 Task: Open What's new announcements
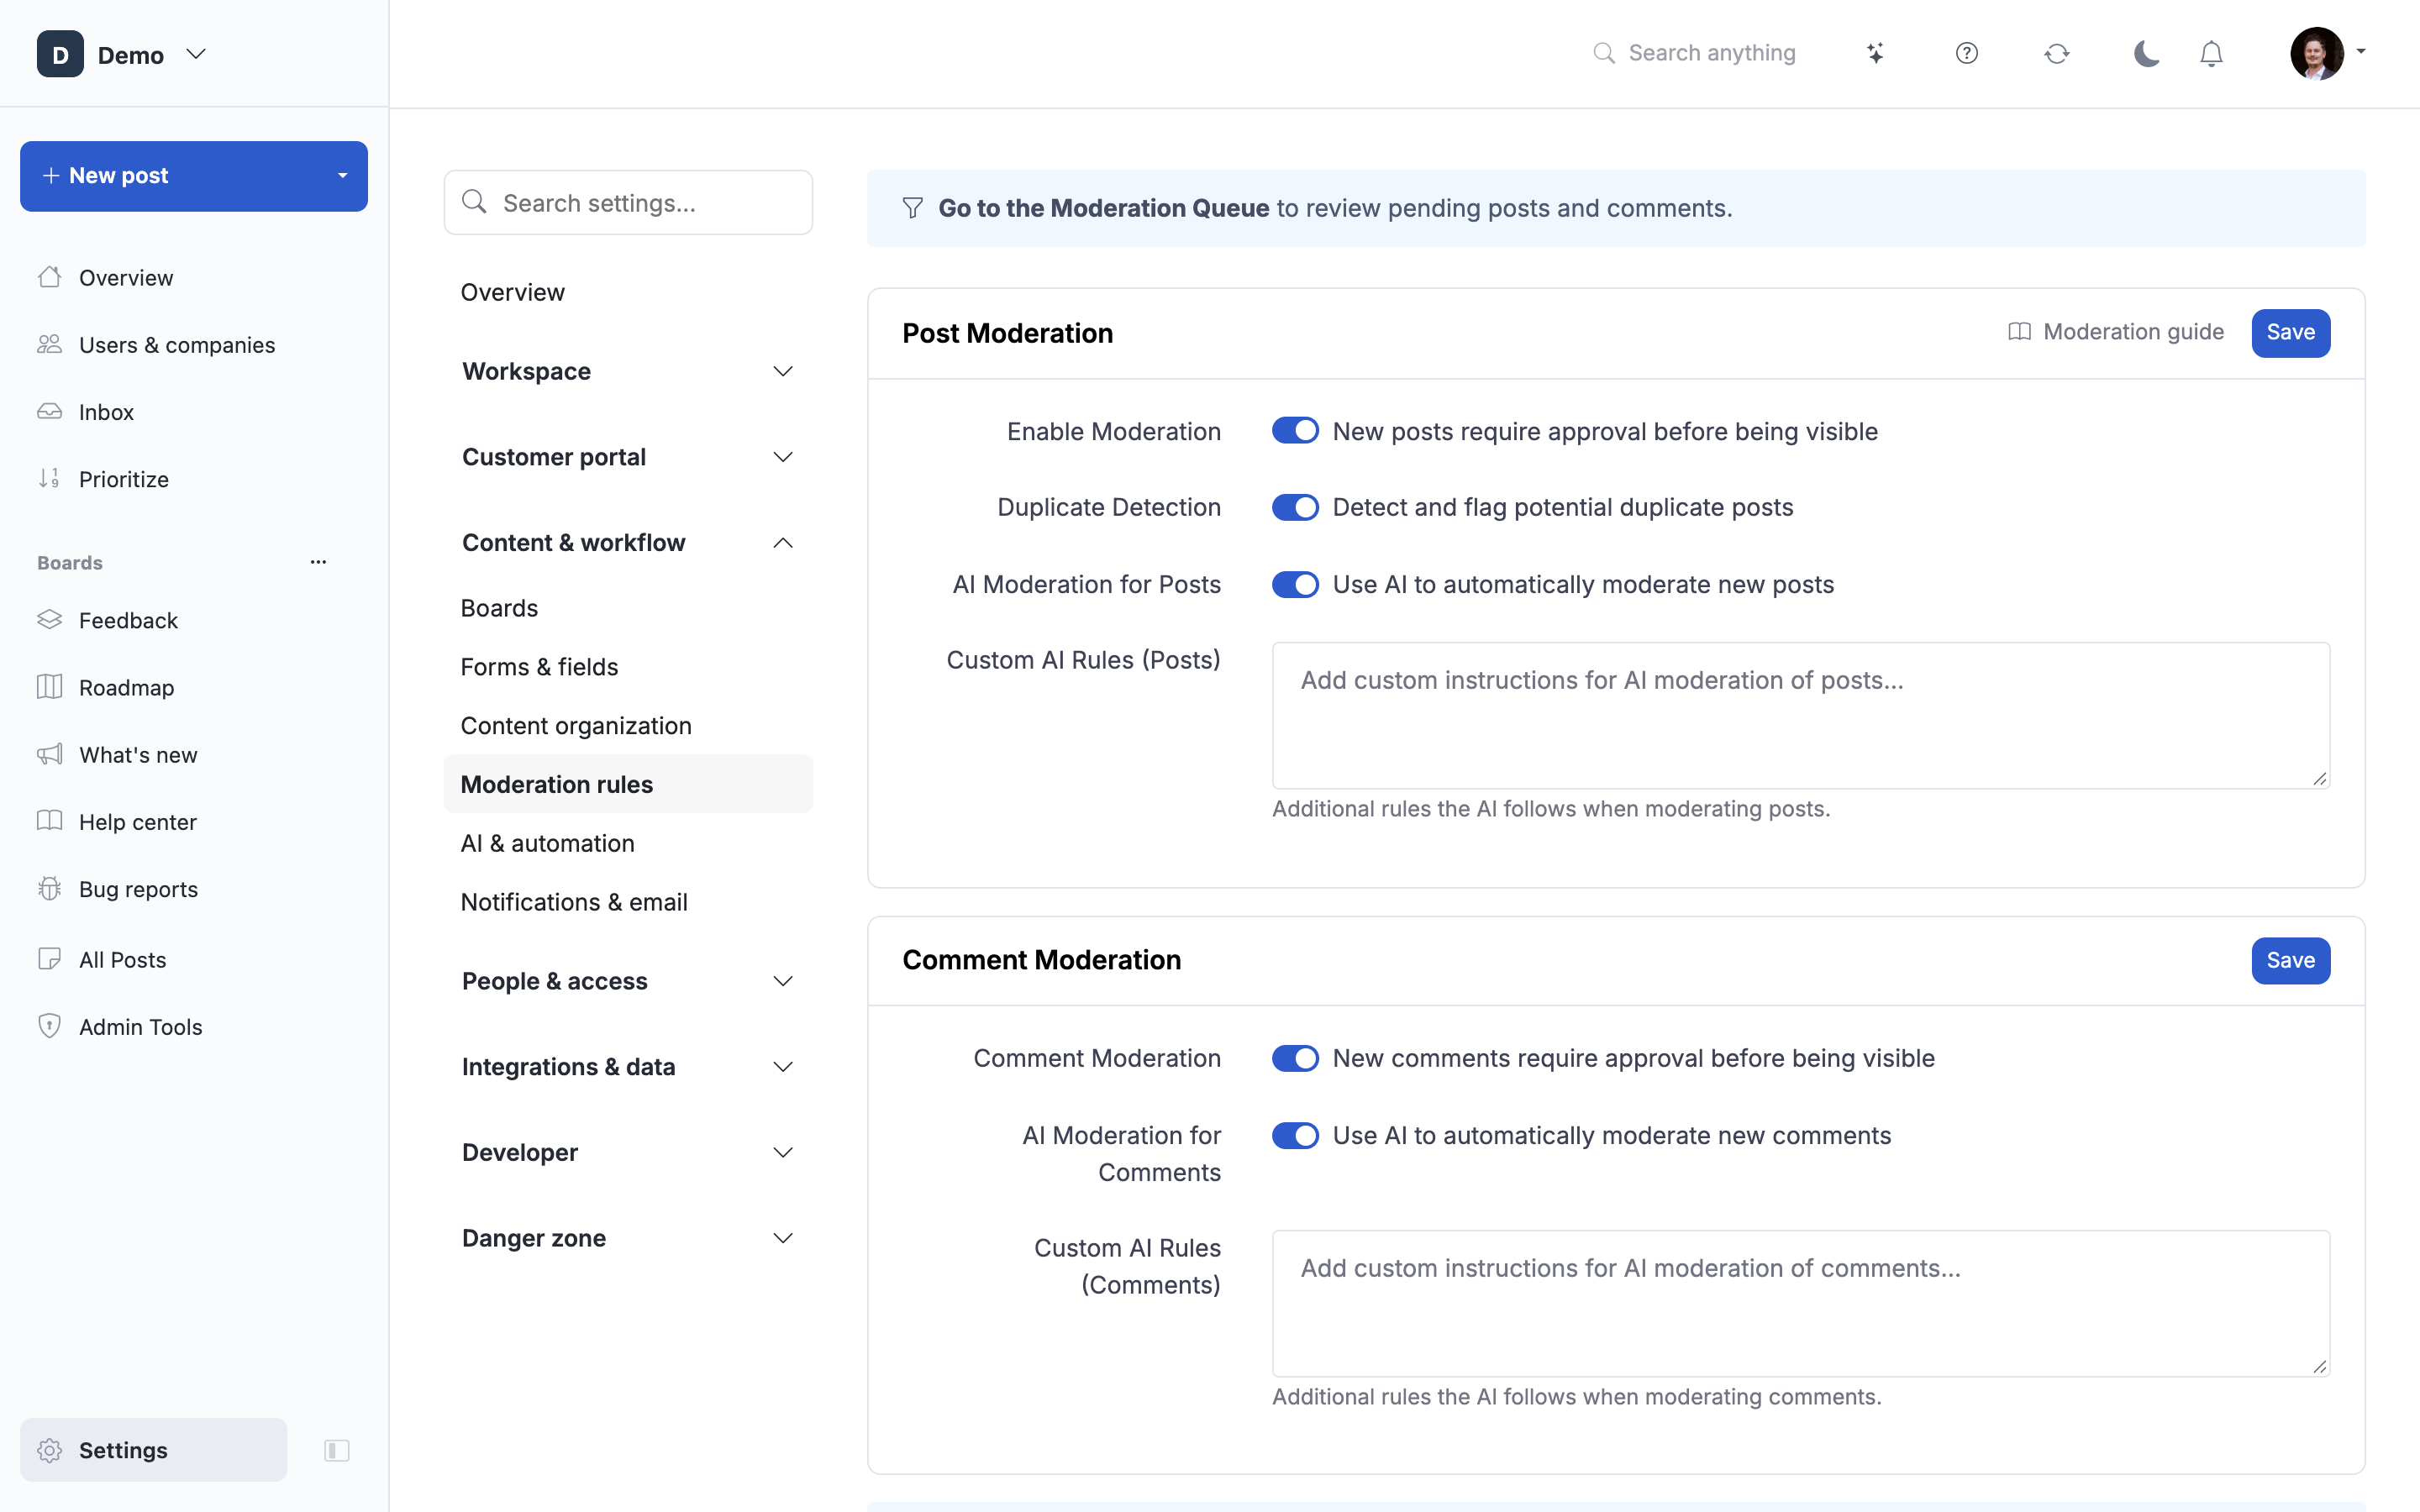[138, 754]
